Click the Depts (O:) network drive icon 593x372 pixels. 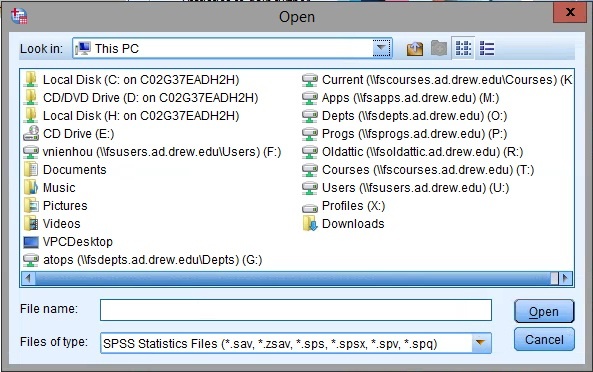310,116
